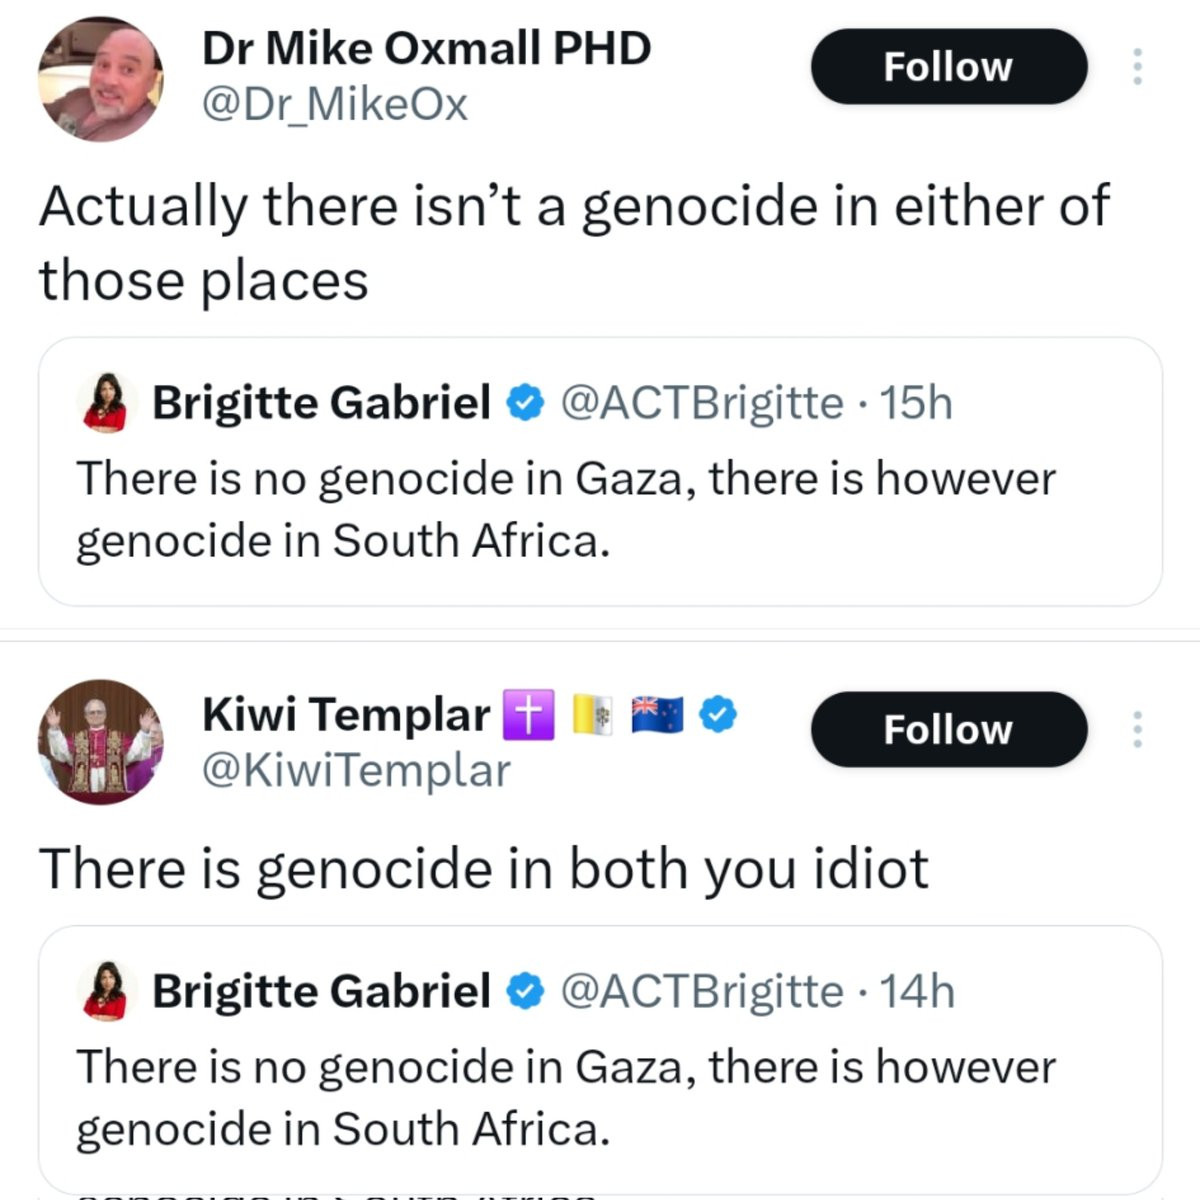
Task: Click Kiwi Templar's blue verified badge
Action: coord(717,714)
